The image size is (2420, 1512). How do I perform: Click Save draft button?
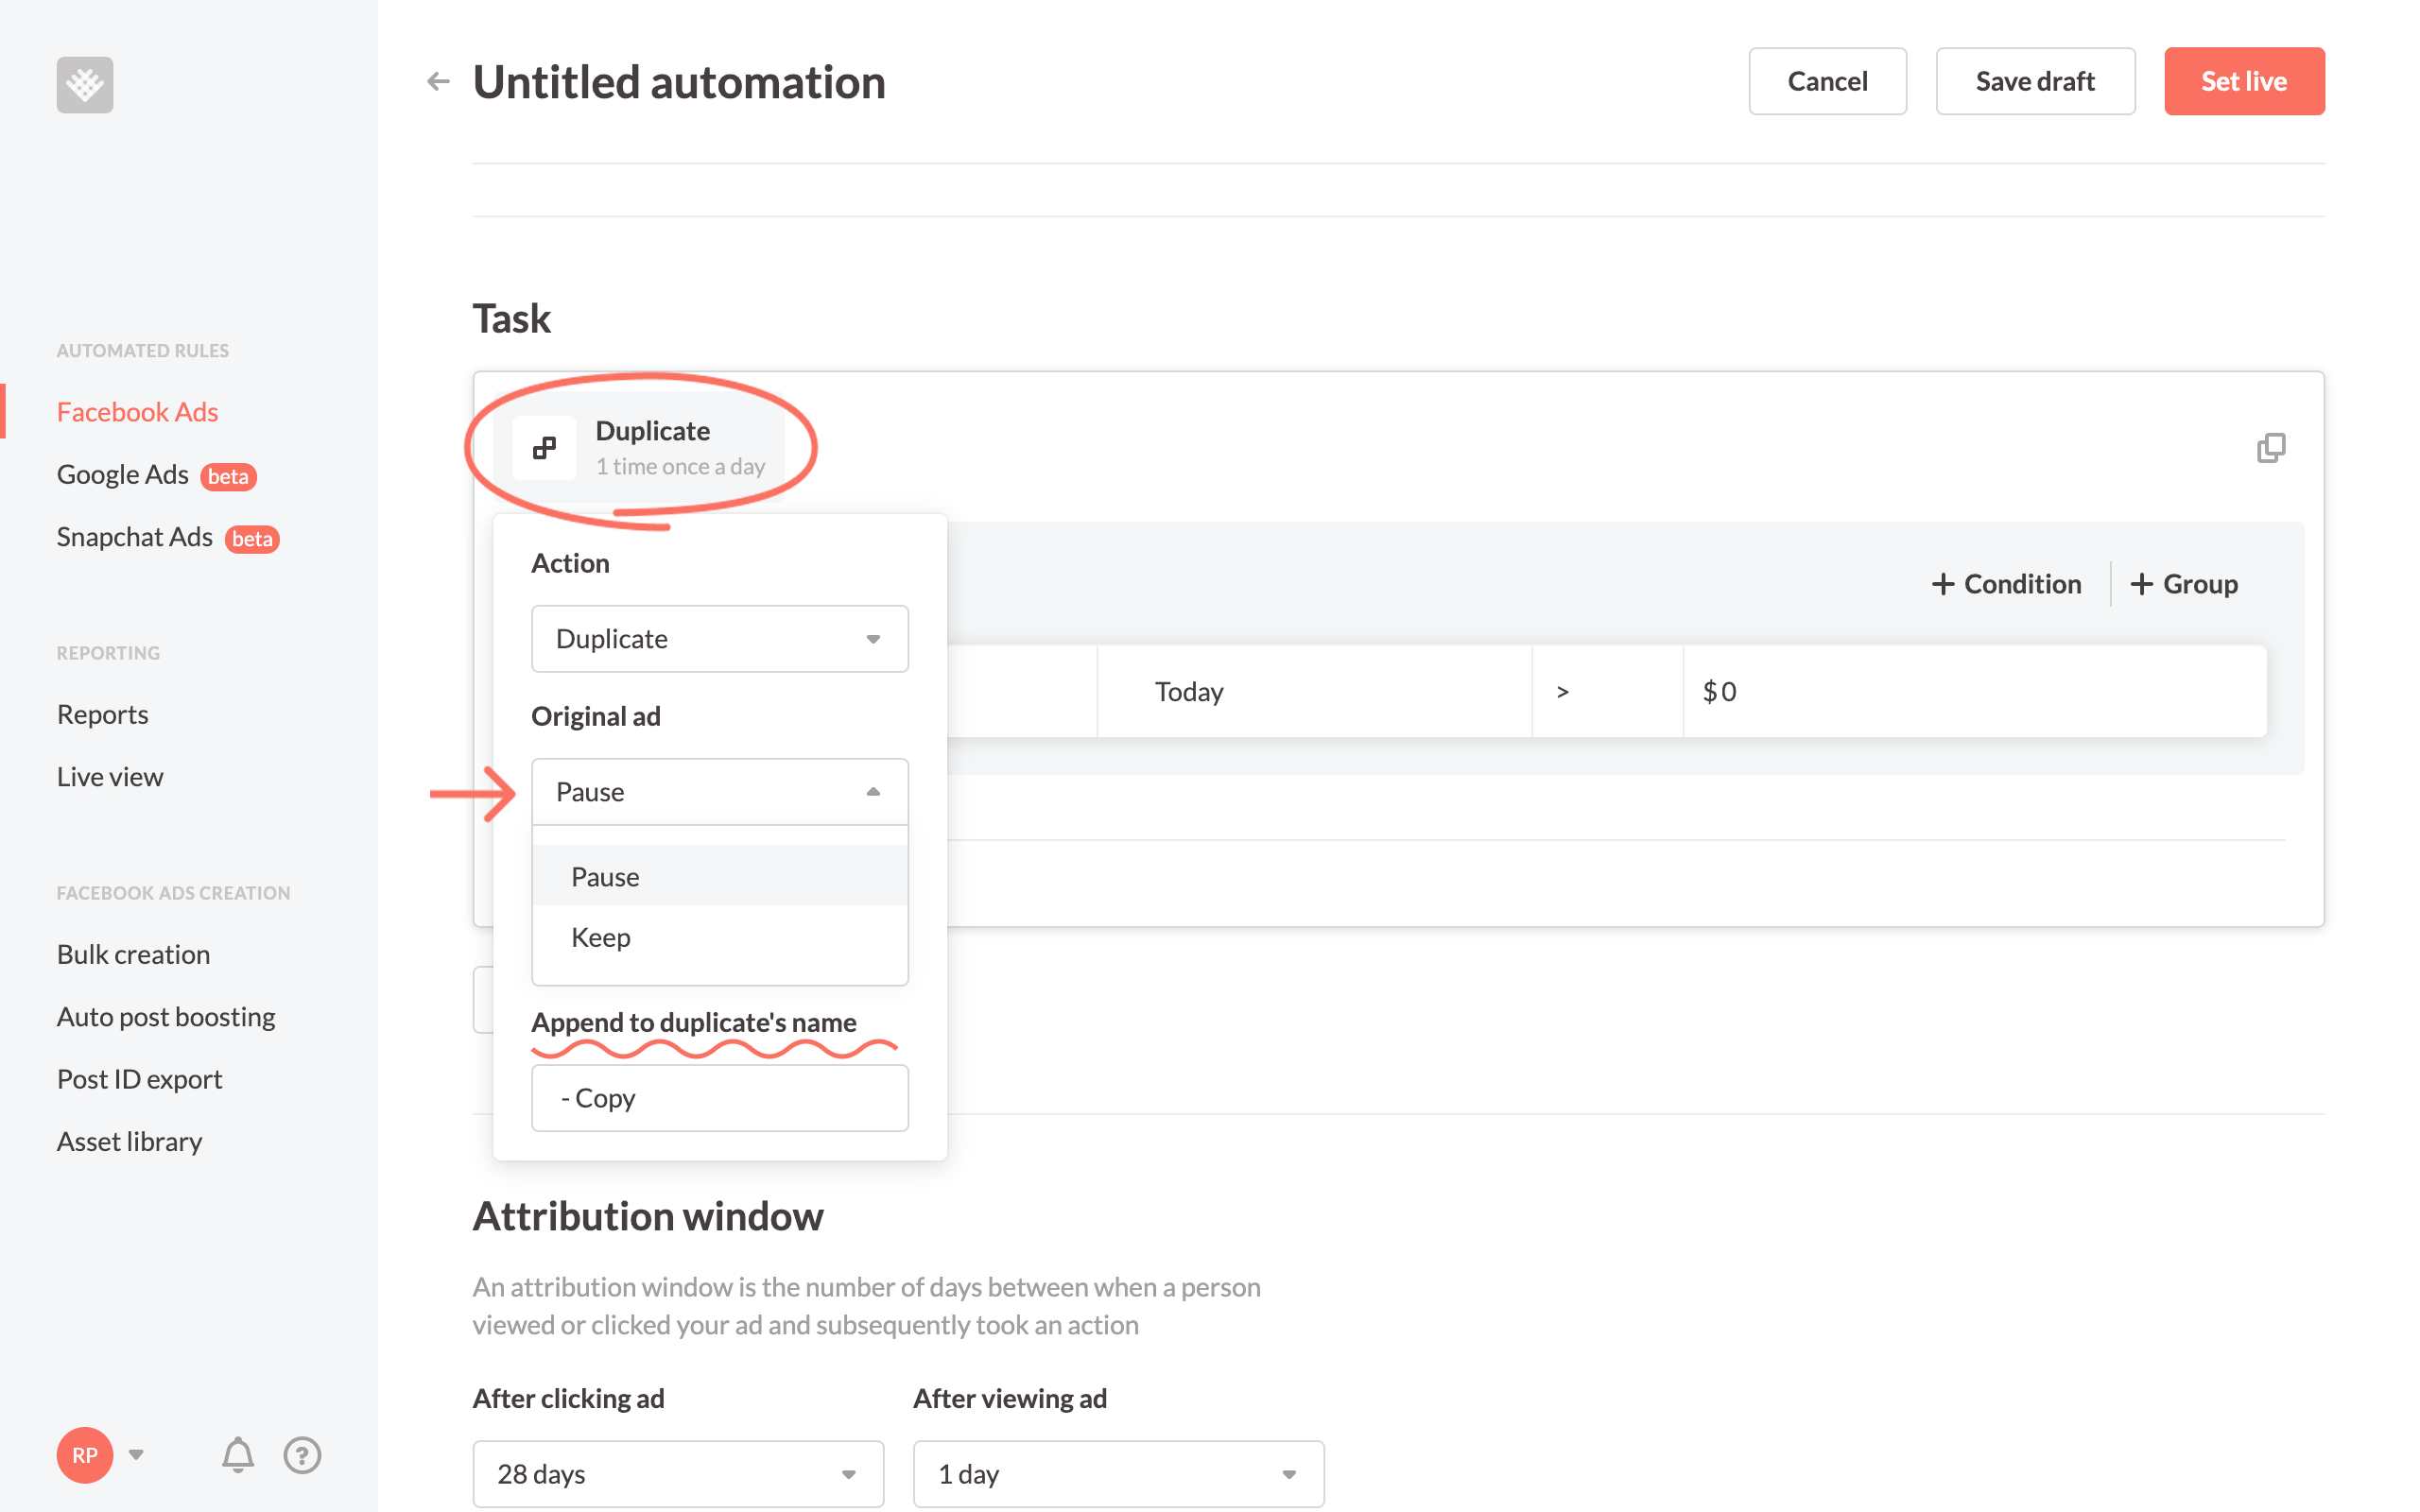2035,81
